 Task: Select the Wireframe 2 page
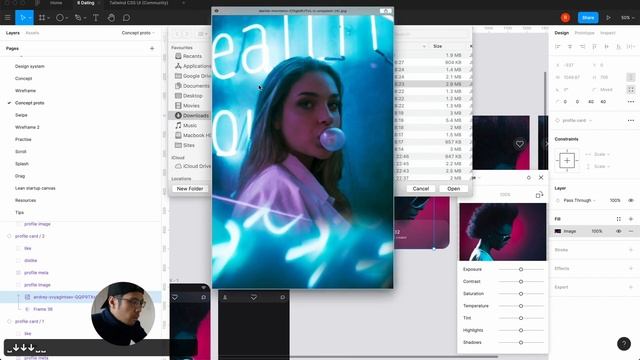27,127
